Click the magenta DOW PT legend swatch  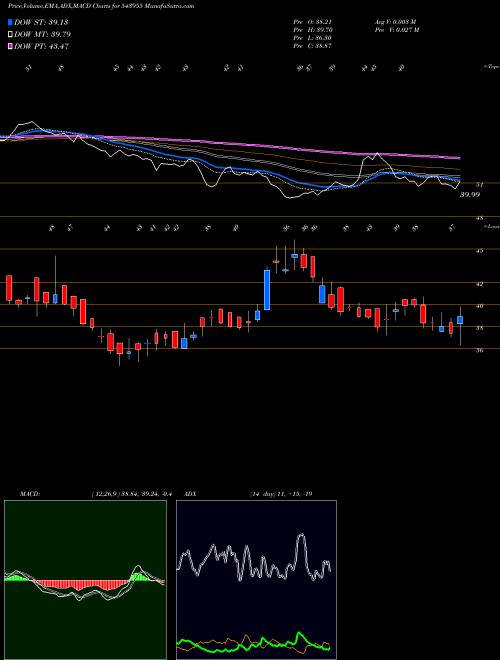10,46
